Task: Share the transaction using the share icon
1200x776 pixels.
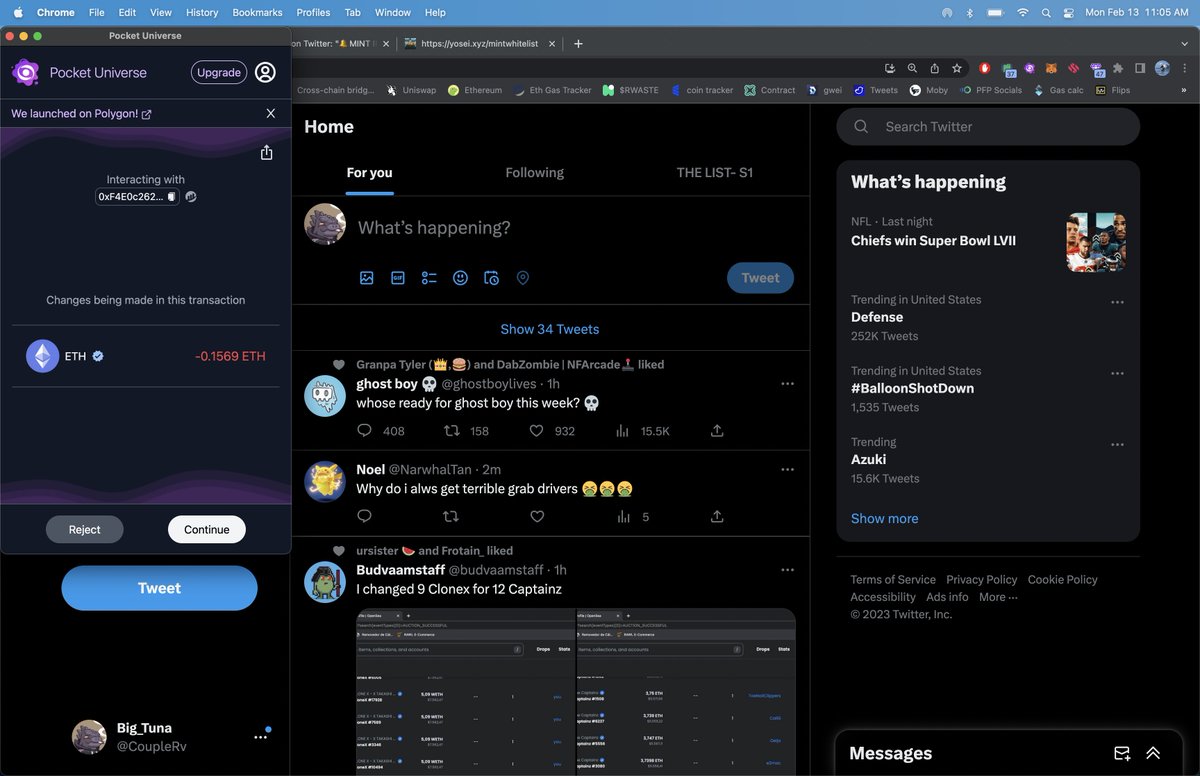Action: pos(267,152)
